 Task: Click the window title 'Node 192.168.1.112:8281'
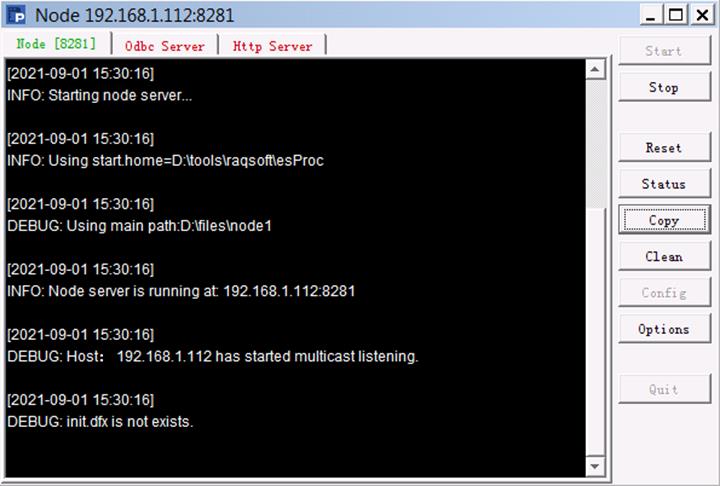135,15
